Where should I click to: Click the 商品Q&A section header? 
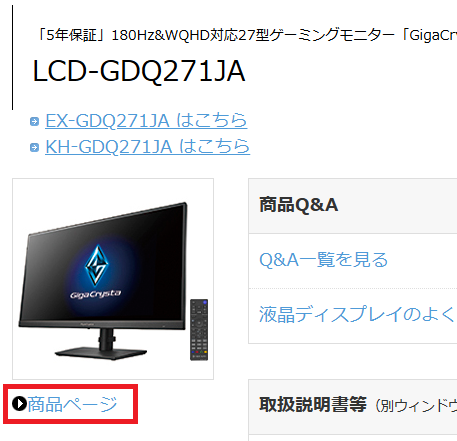[x=353, y=206]
